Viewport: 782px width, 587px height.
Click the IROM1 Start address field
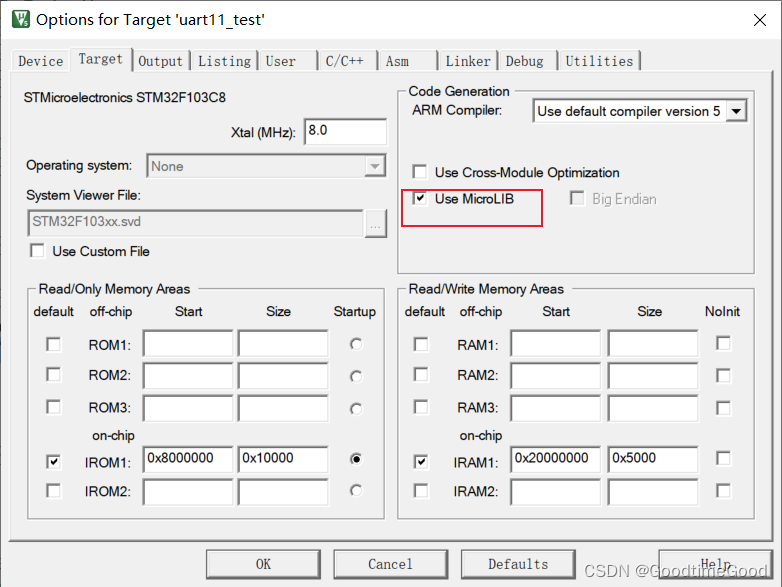(x=188, y=459)
